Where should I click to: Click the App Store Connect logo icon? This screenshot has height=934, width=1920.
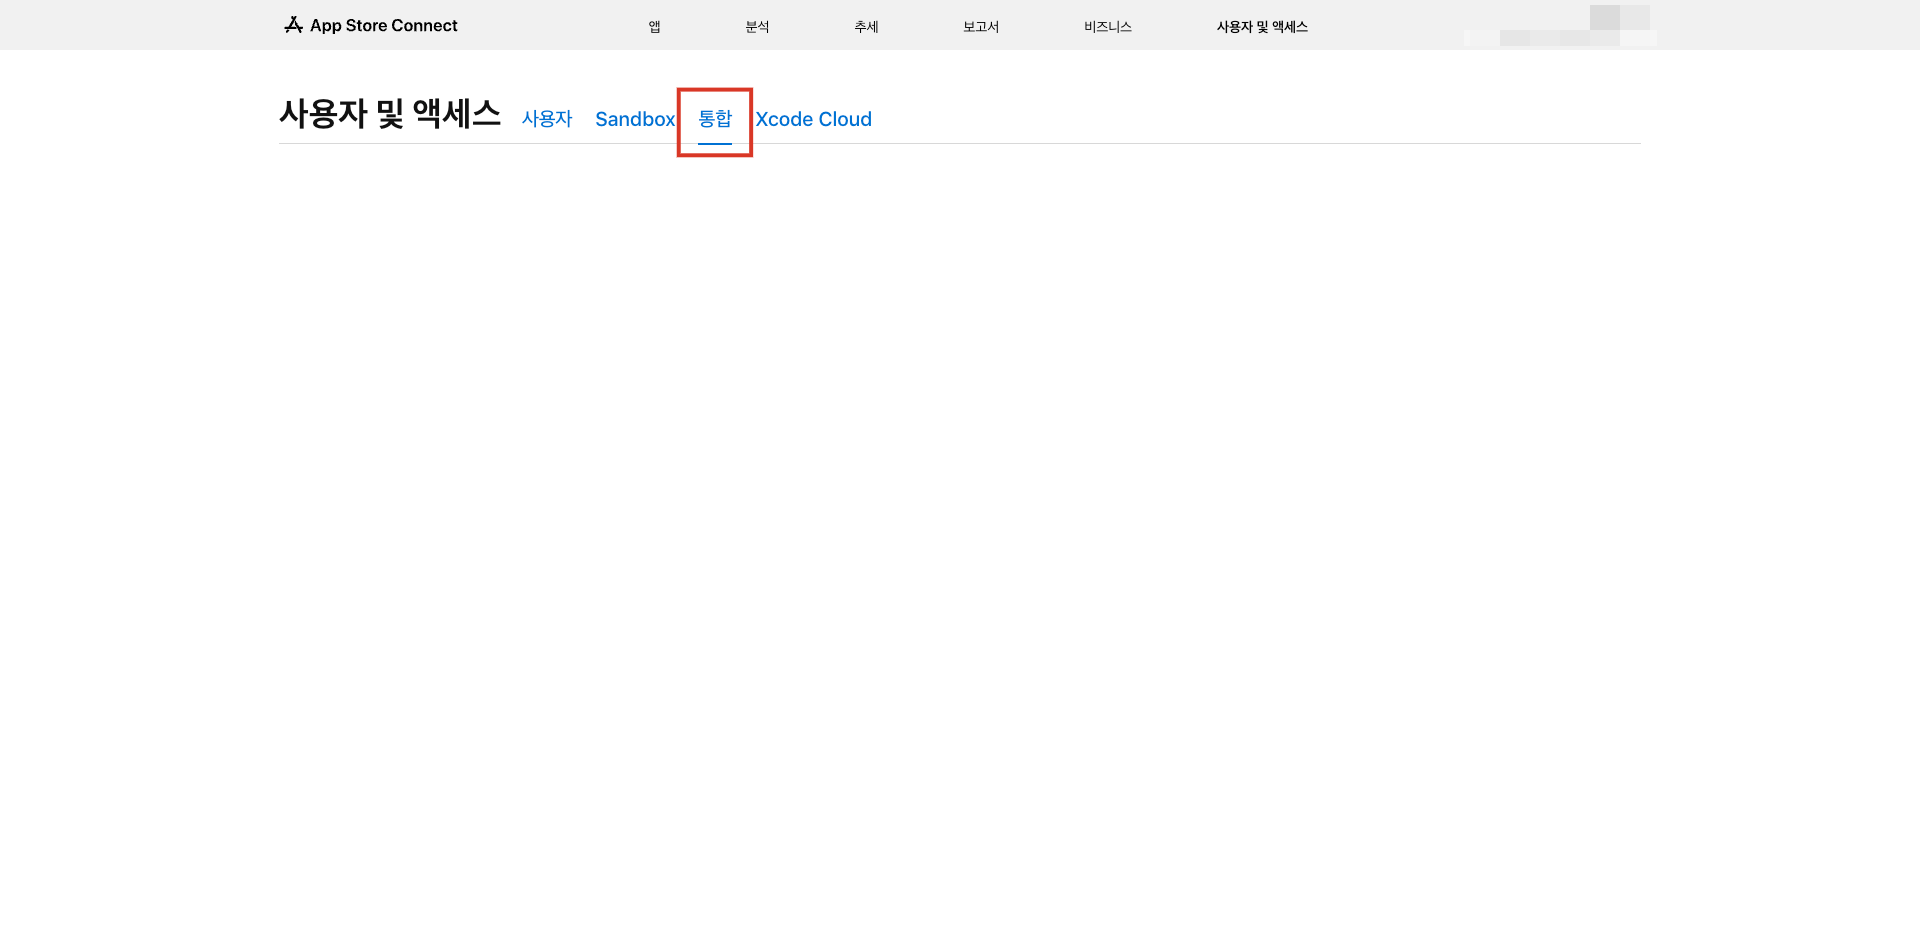293,25
